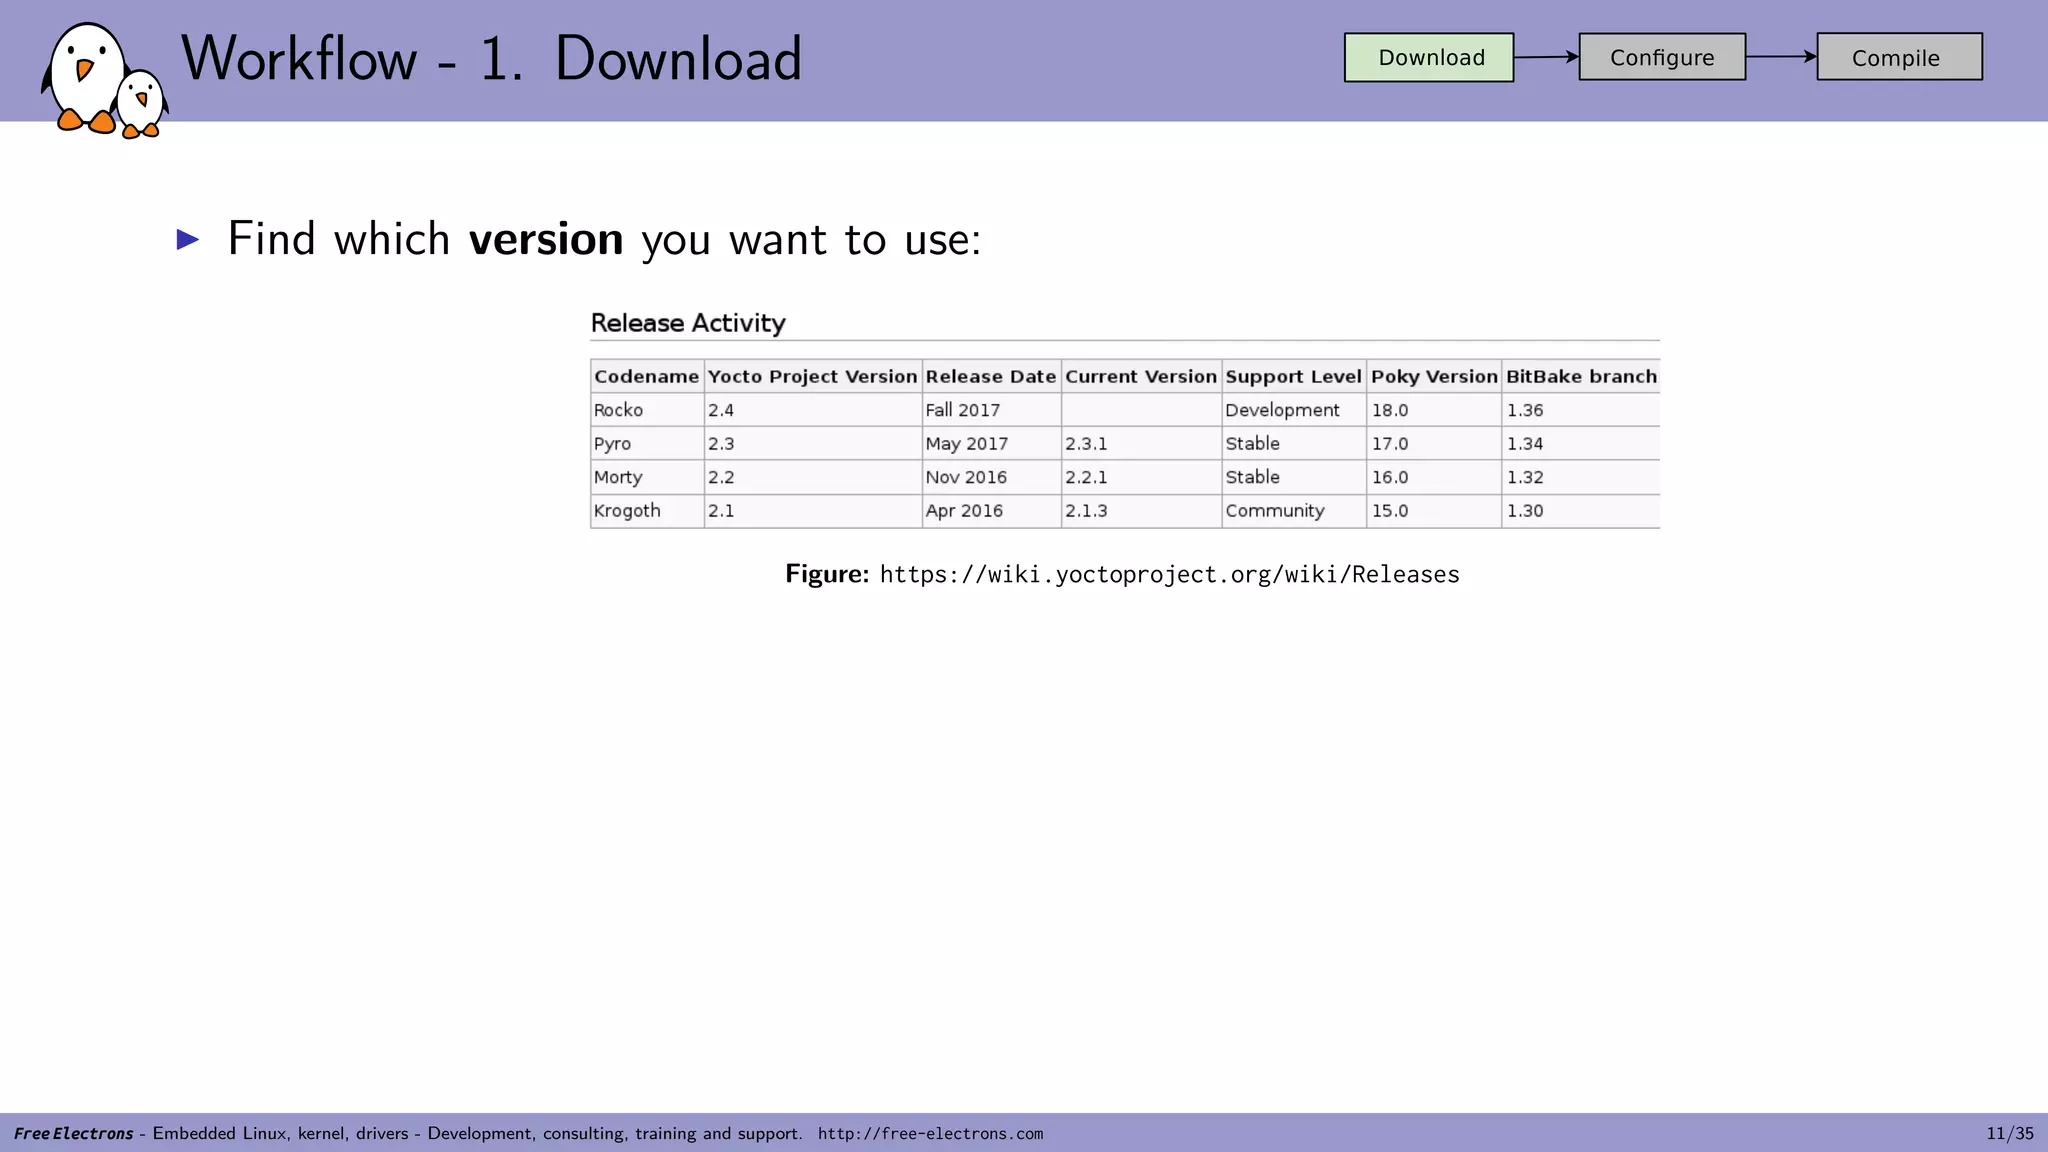Select the Download workflow step box

coord(1429,58)
